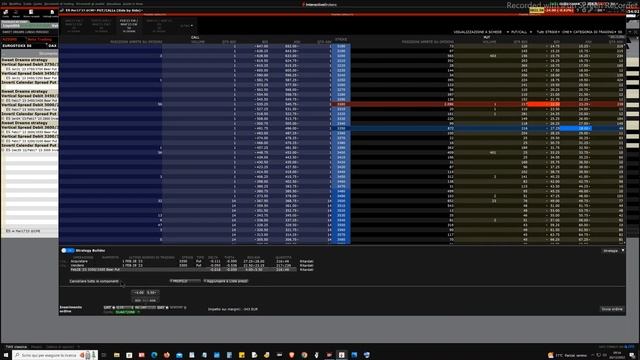The height and width of the screenshot is (360, 640).
Task: Select the blue highlighted put ask cell
Action: [x=575, y=128]
